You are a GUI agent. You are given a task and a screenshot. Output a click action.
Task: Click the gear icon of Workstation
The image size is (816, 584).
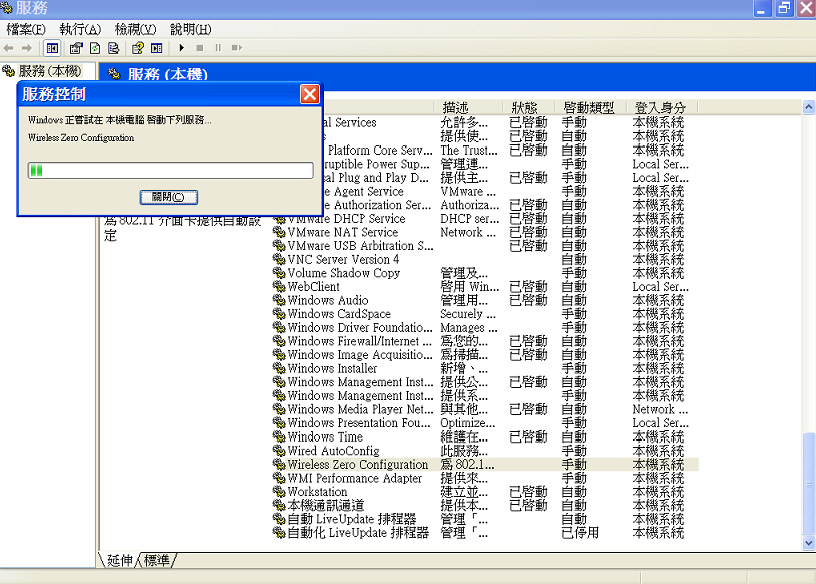(279, 491)
